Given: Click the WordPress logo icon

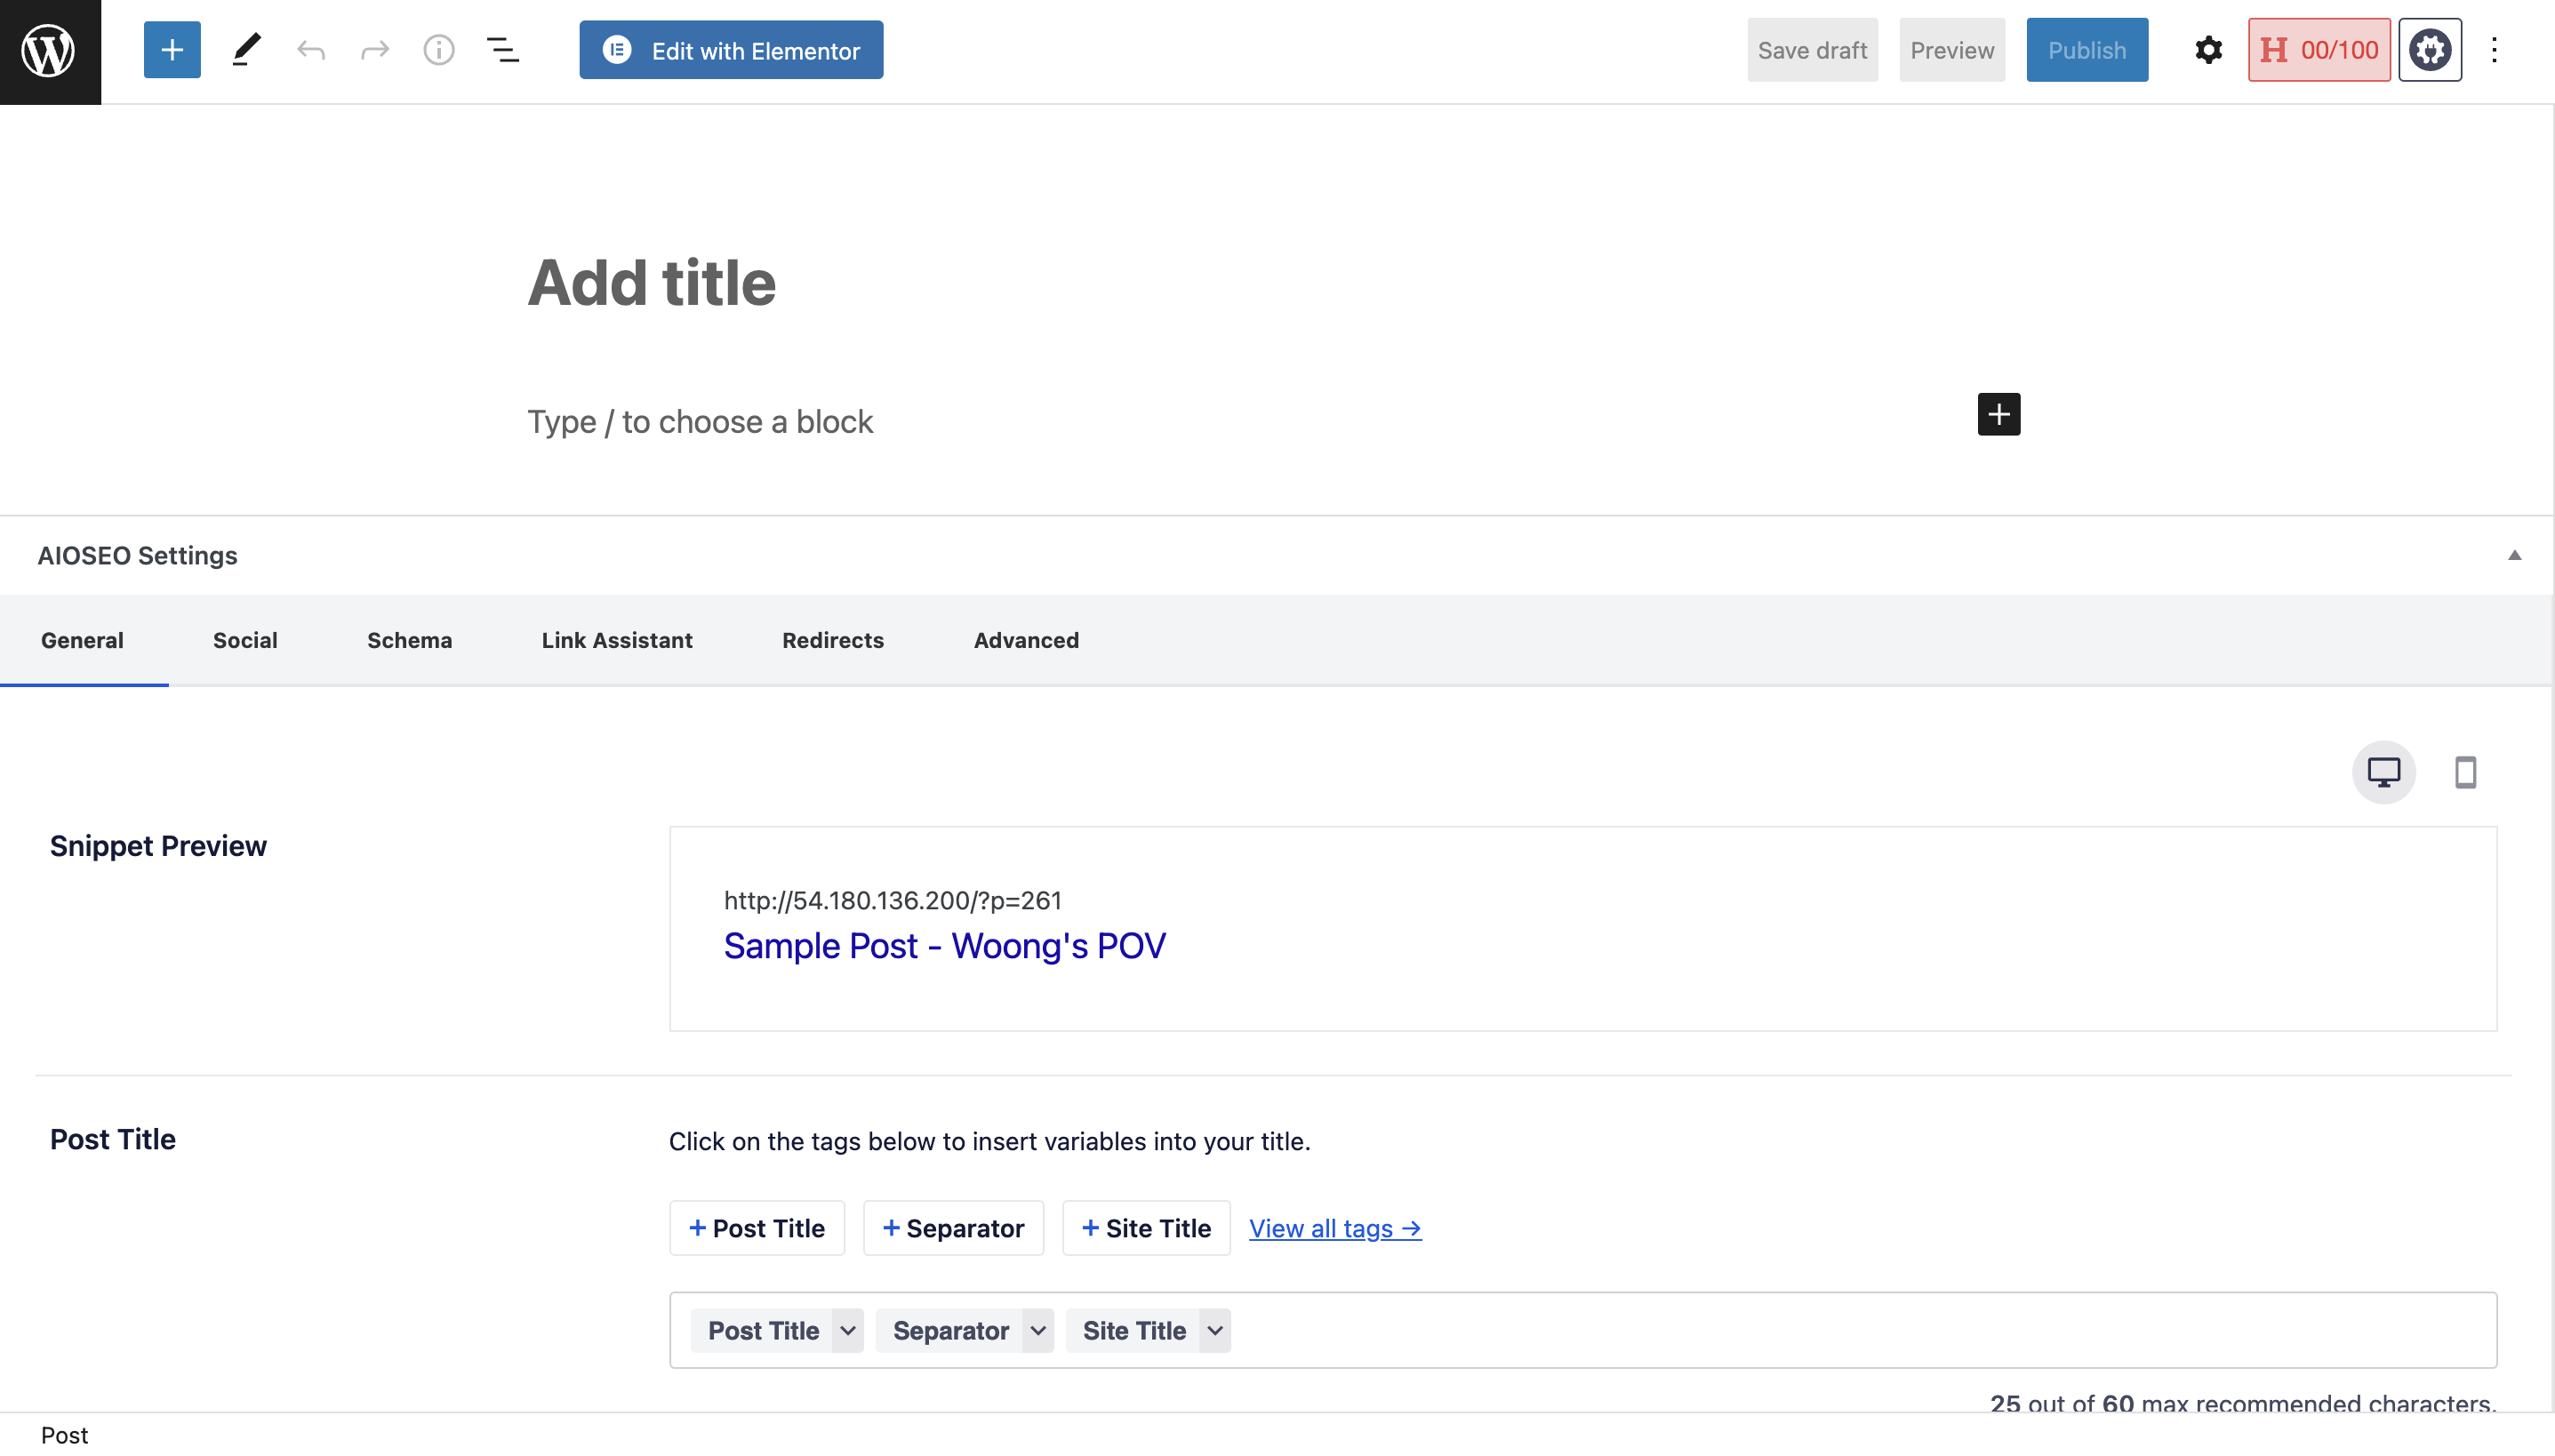Looking at the screenshot, I should 49,51.
